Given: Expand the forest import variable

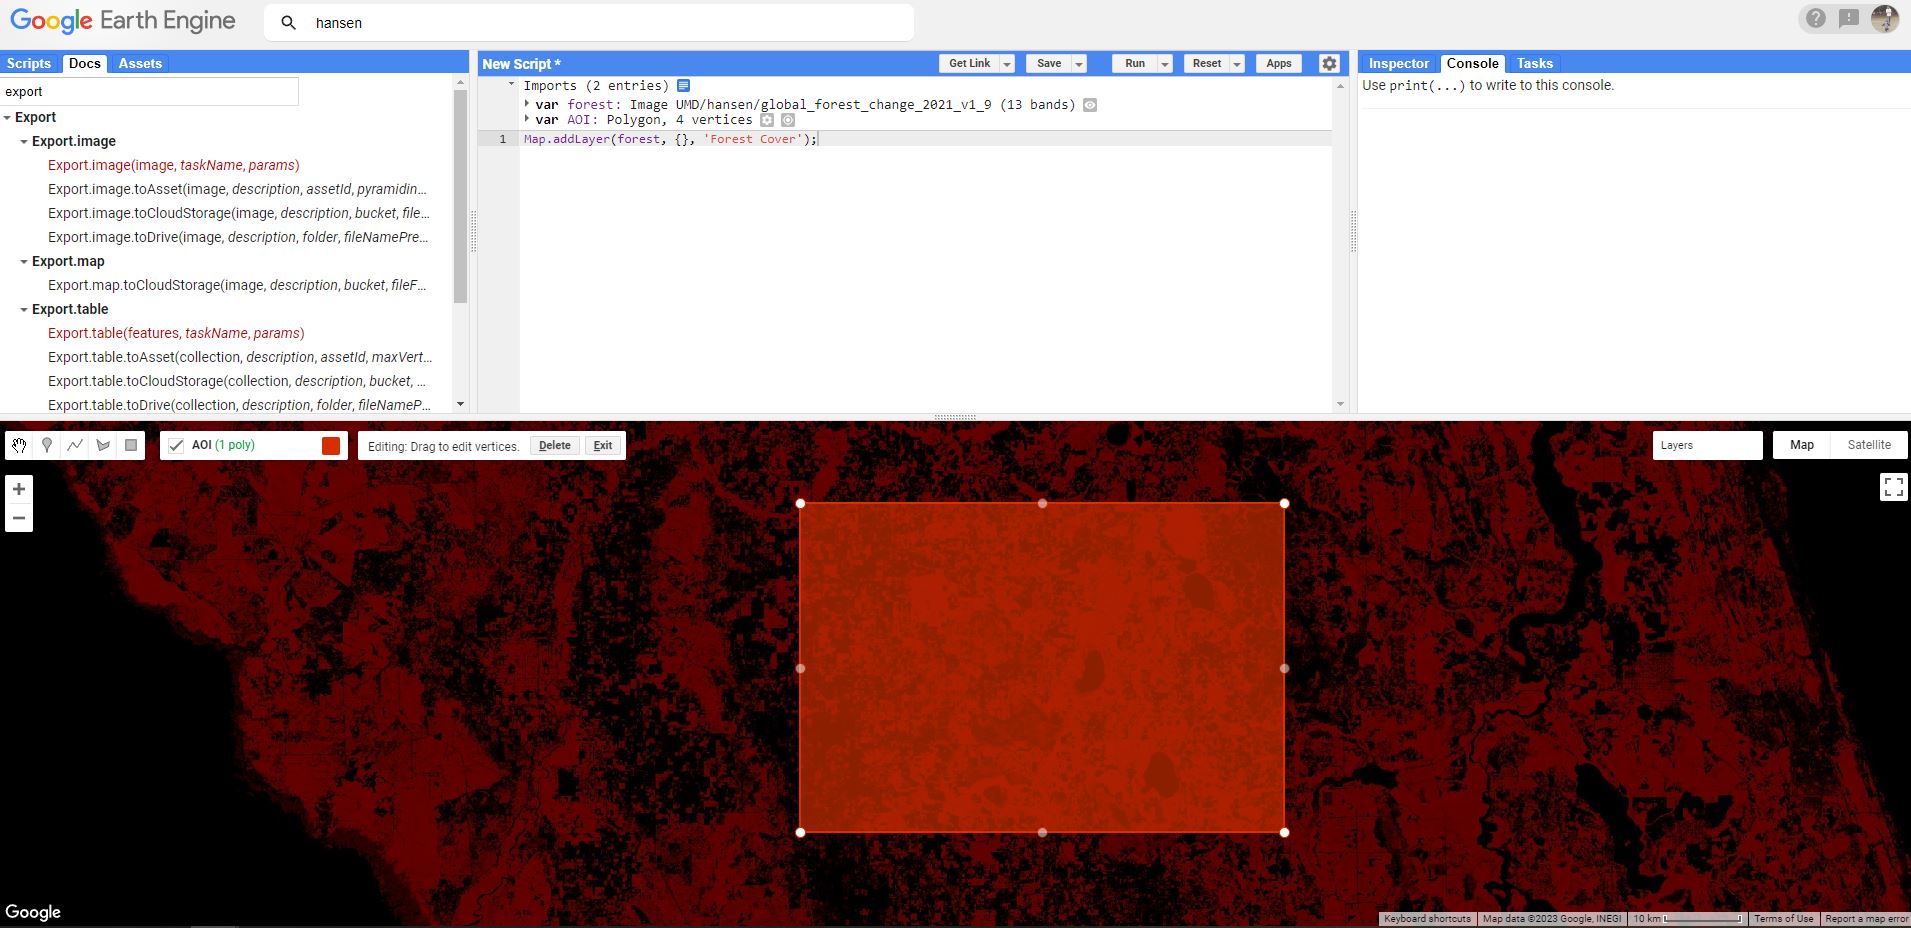Looking at the screenshot, I should point(527,104).
